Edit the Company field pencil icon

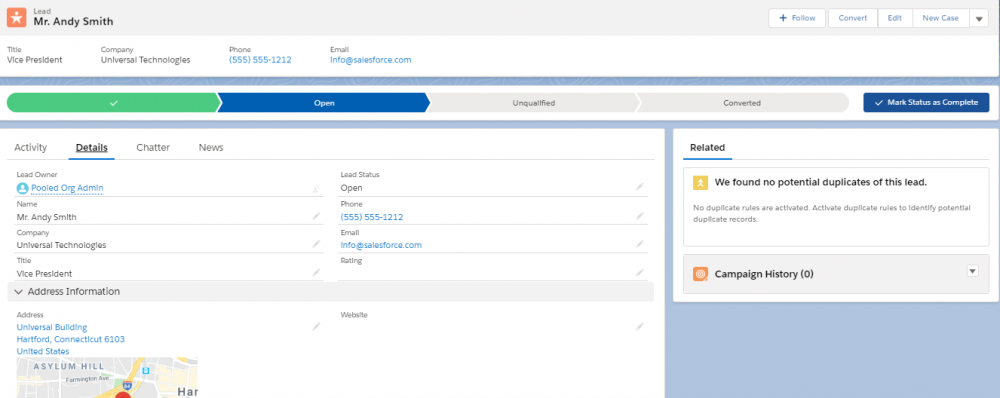pos(316,244)
